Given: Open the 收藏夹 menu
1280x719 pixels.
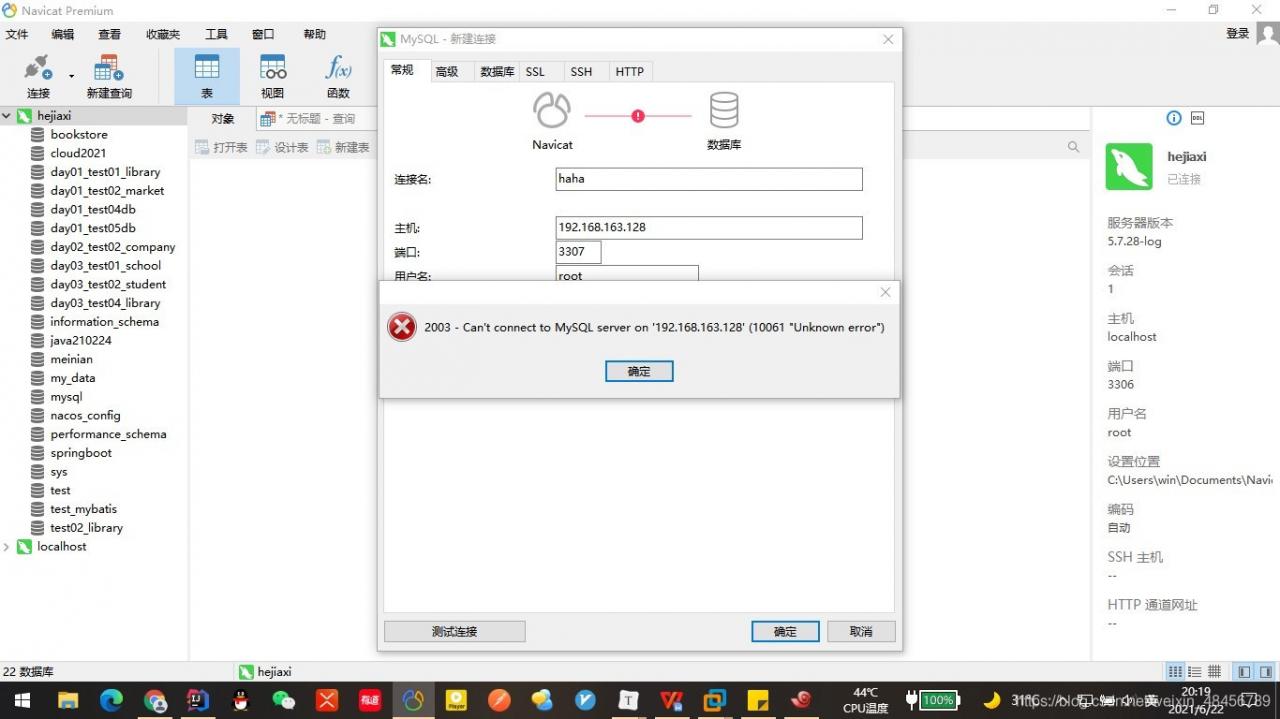Looking at the screenshot, I should (x=163, y=34).
